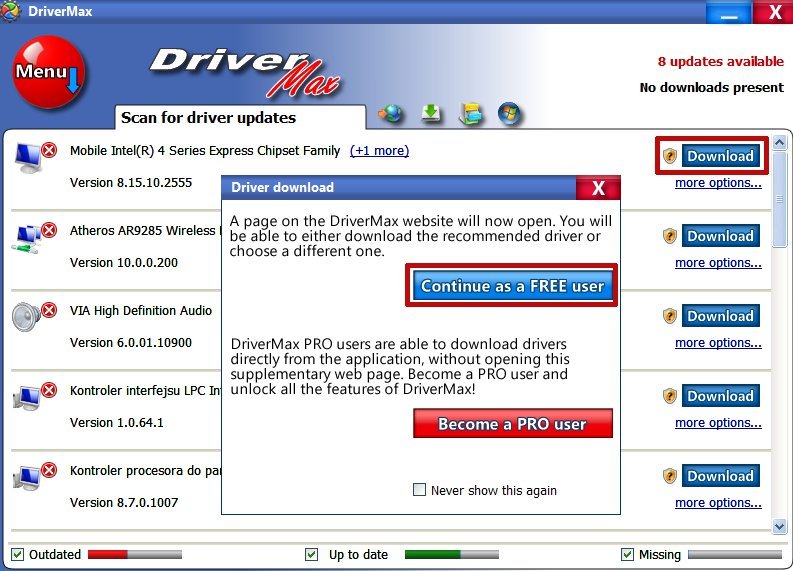Click Version 8.15.10.2555 text
This screenshot has height=571, width=793.
pos(131,183)
